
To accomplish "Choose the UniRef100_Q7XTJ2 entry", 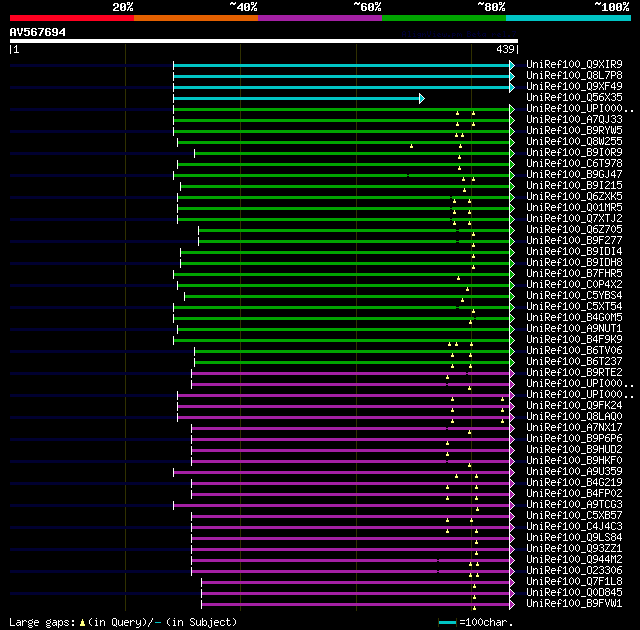I will pyautogui.click(x=574, y=218).
